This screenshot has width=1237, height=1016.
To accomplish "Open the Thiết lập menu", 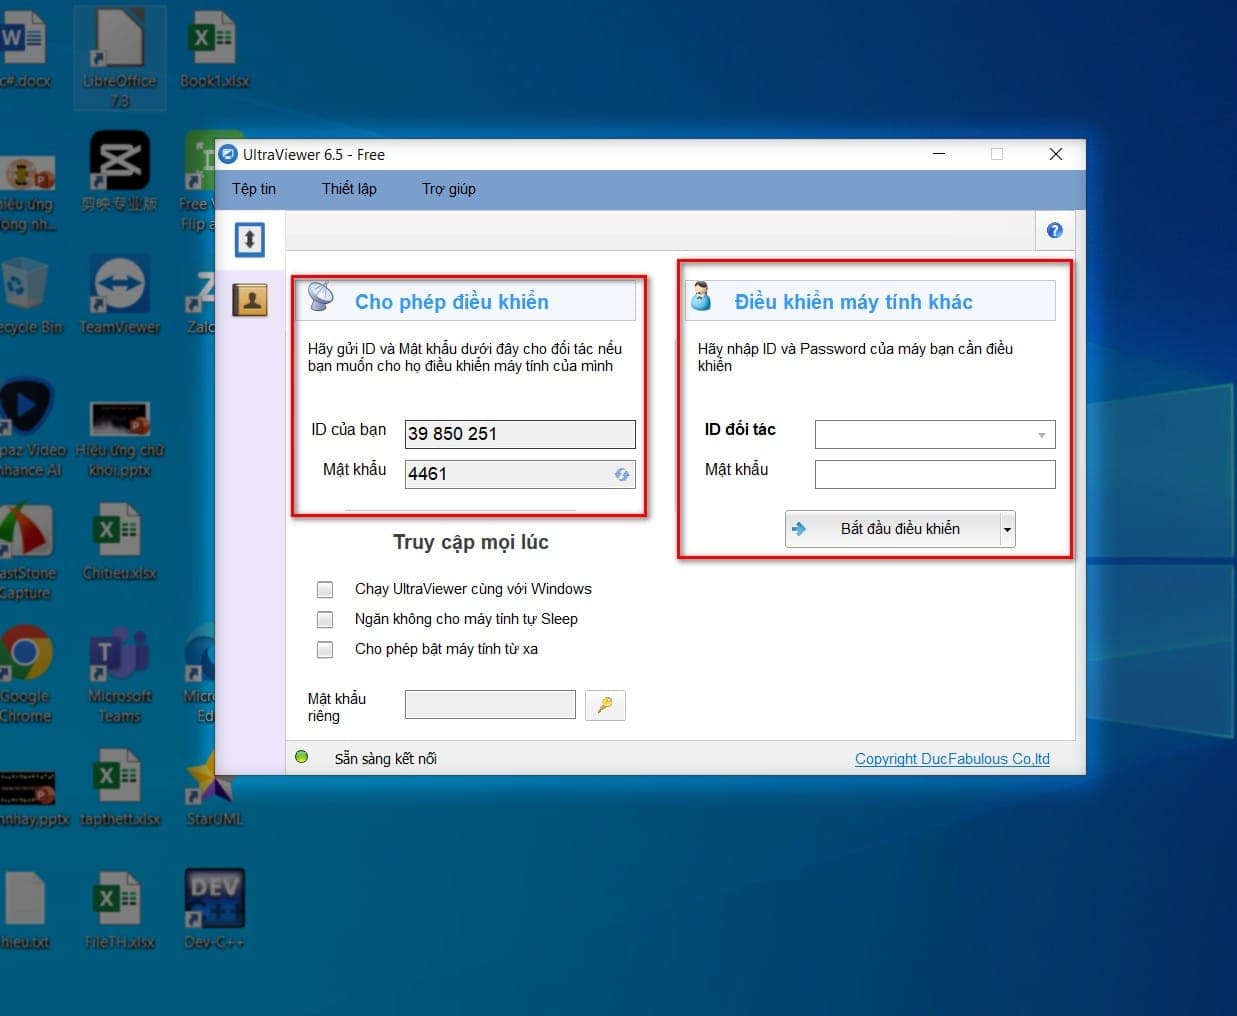I will coord(349,189).
